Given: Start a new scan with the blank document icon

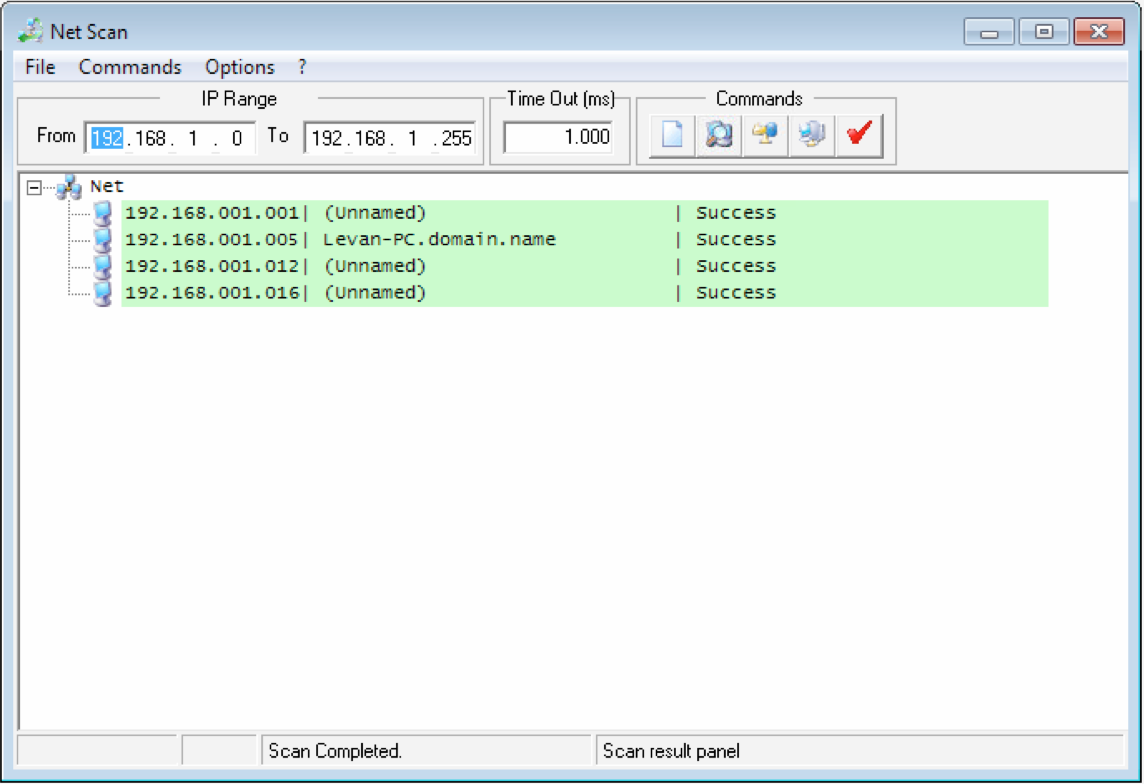Looking at the screenshot, I should tap(670, 136).
